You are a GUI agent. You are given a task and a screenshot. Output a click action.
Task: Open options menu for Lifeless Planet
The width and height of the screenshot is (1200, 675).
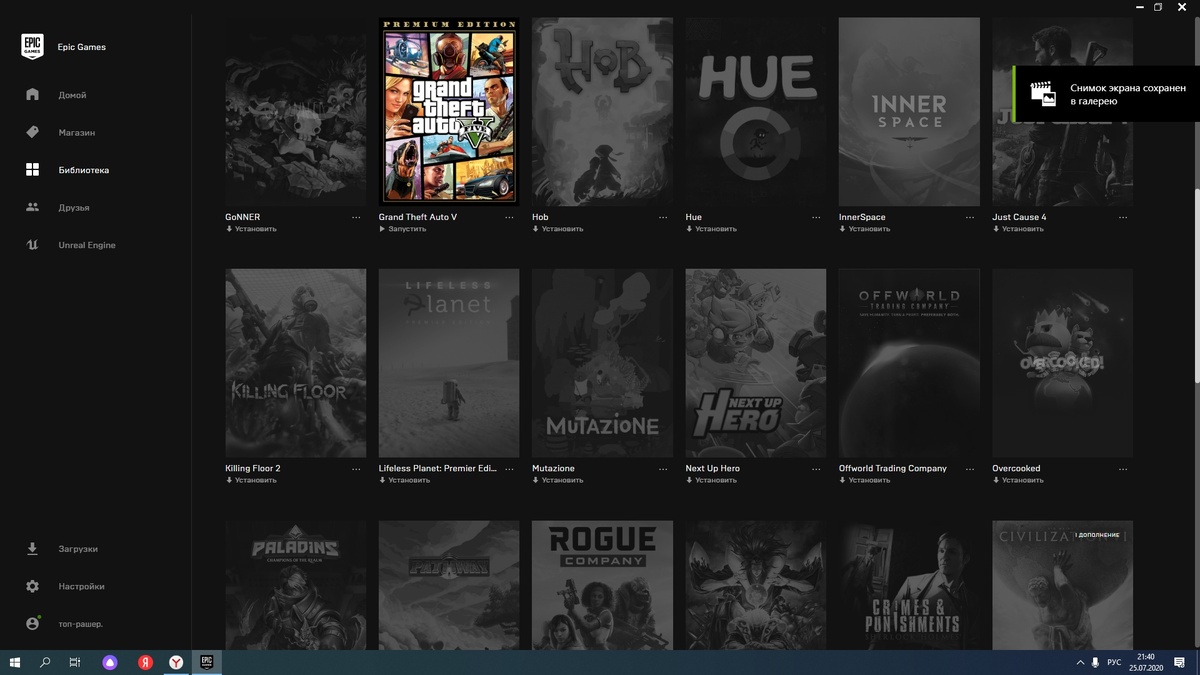tap(509, 468)
